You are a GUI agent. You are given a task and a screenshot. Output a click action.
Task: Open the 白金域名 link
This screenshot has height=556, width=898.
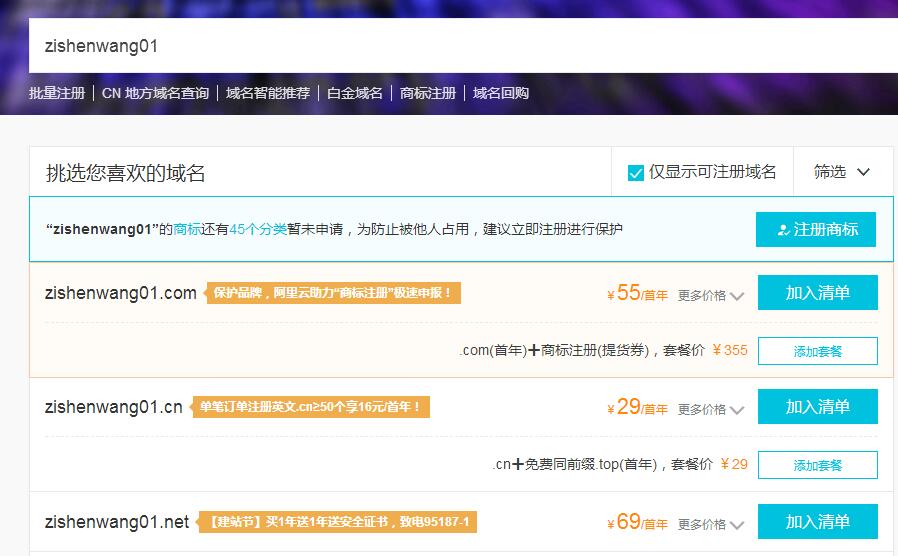(x=355, y=93)
